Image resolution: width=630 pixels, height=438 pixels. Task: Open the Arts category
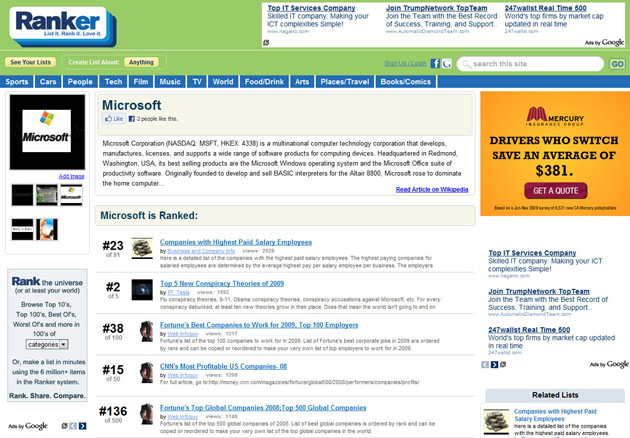(302, 82)
